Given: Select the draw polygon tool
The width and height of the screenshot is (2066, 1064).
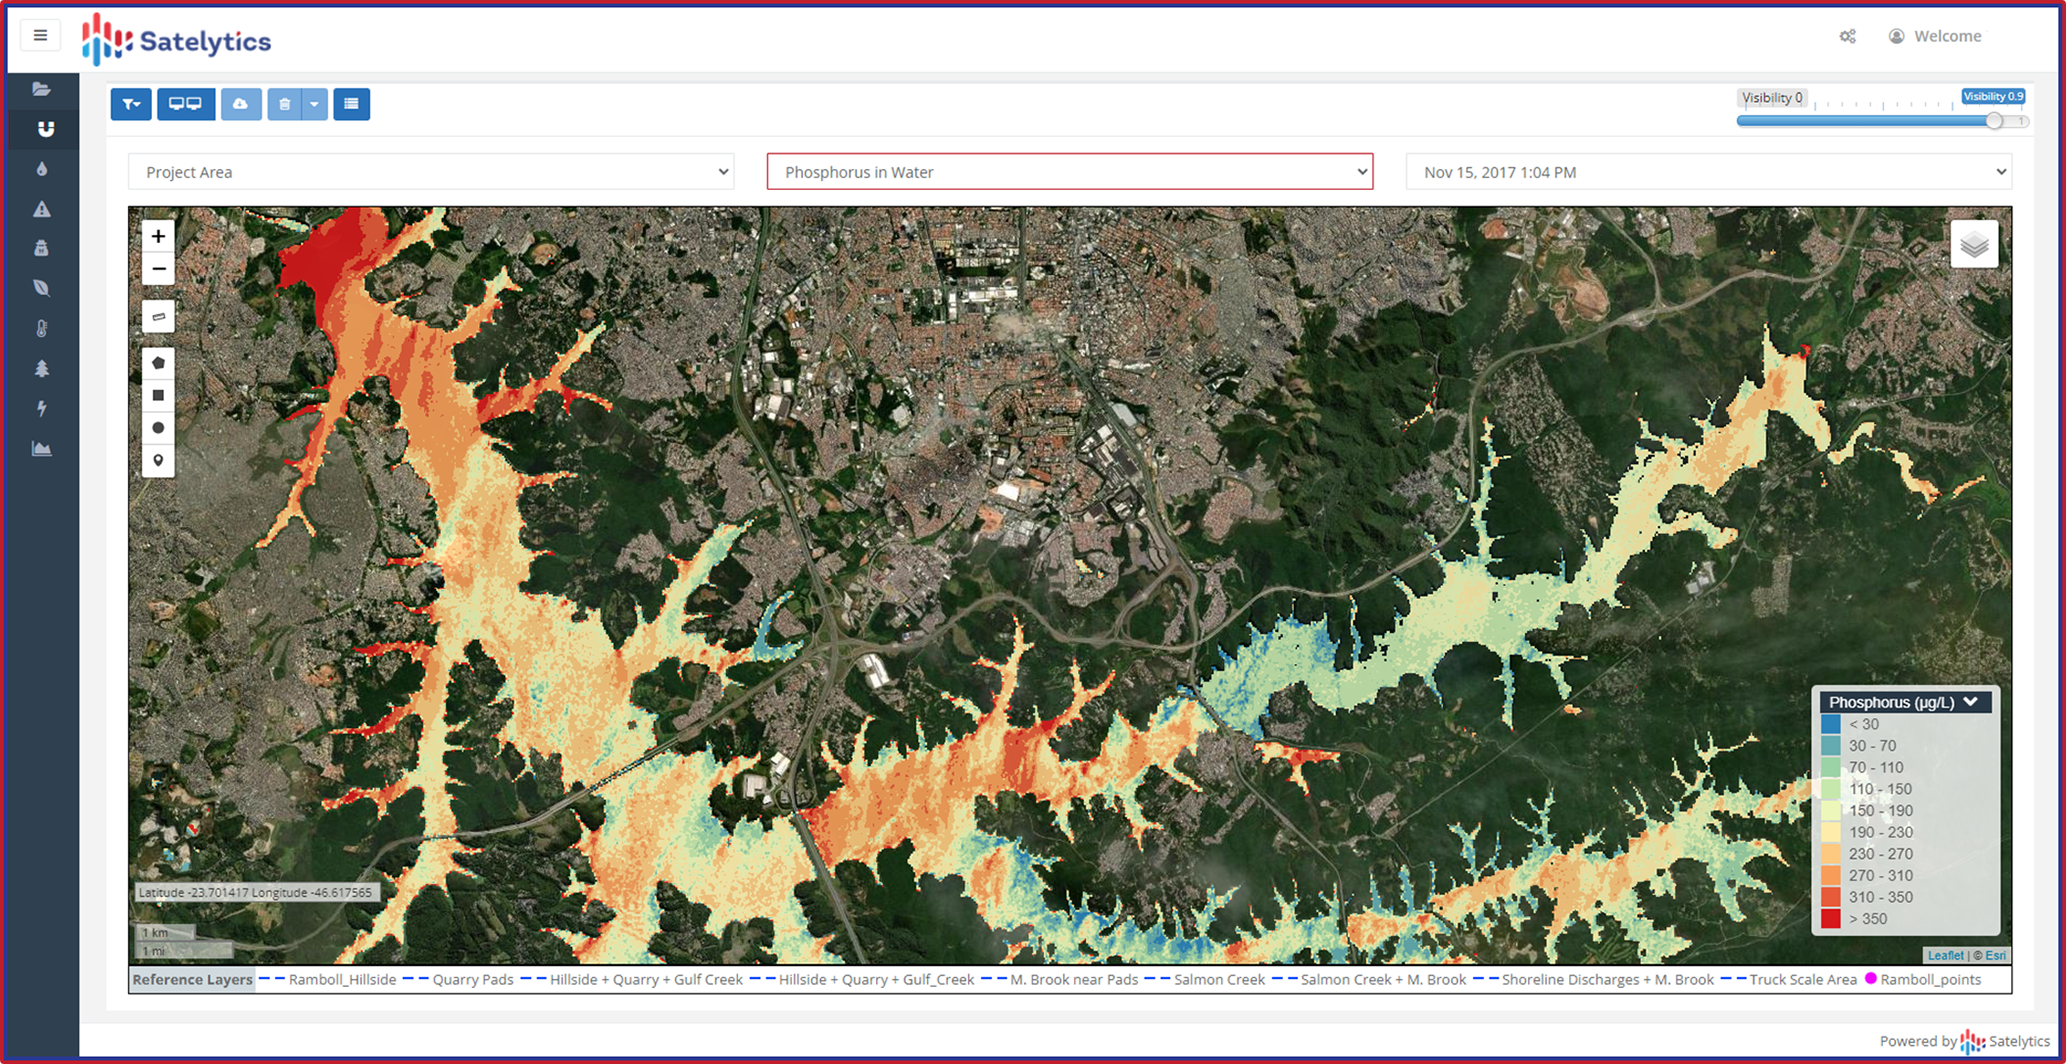Looking at the screenshot, I should pyautogui.click(x=158, y=363).
